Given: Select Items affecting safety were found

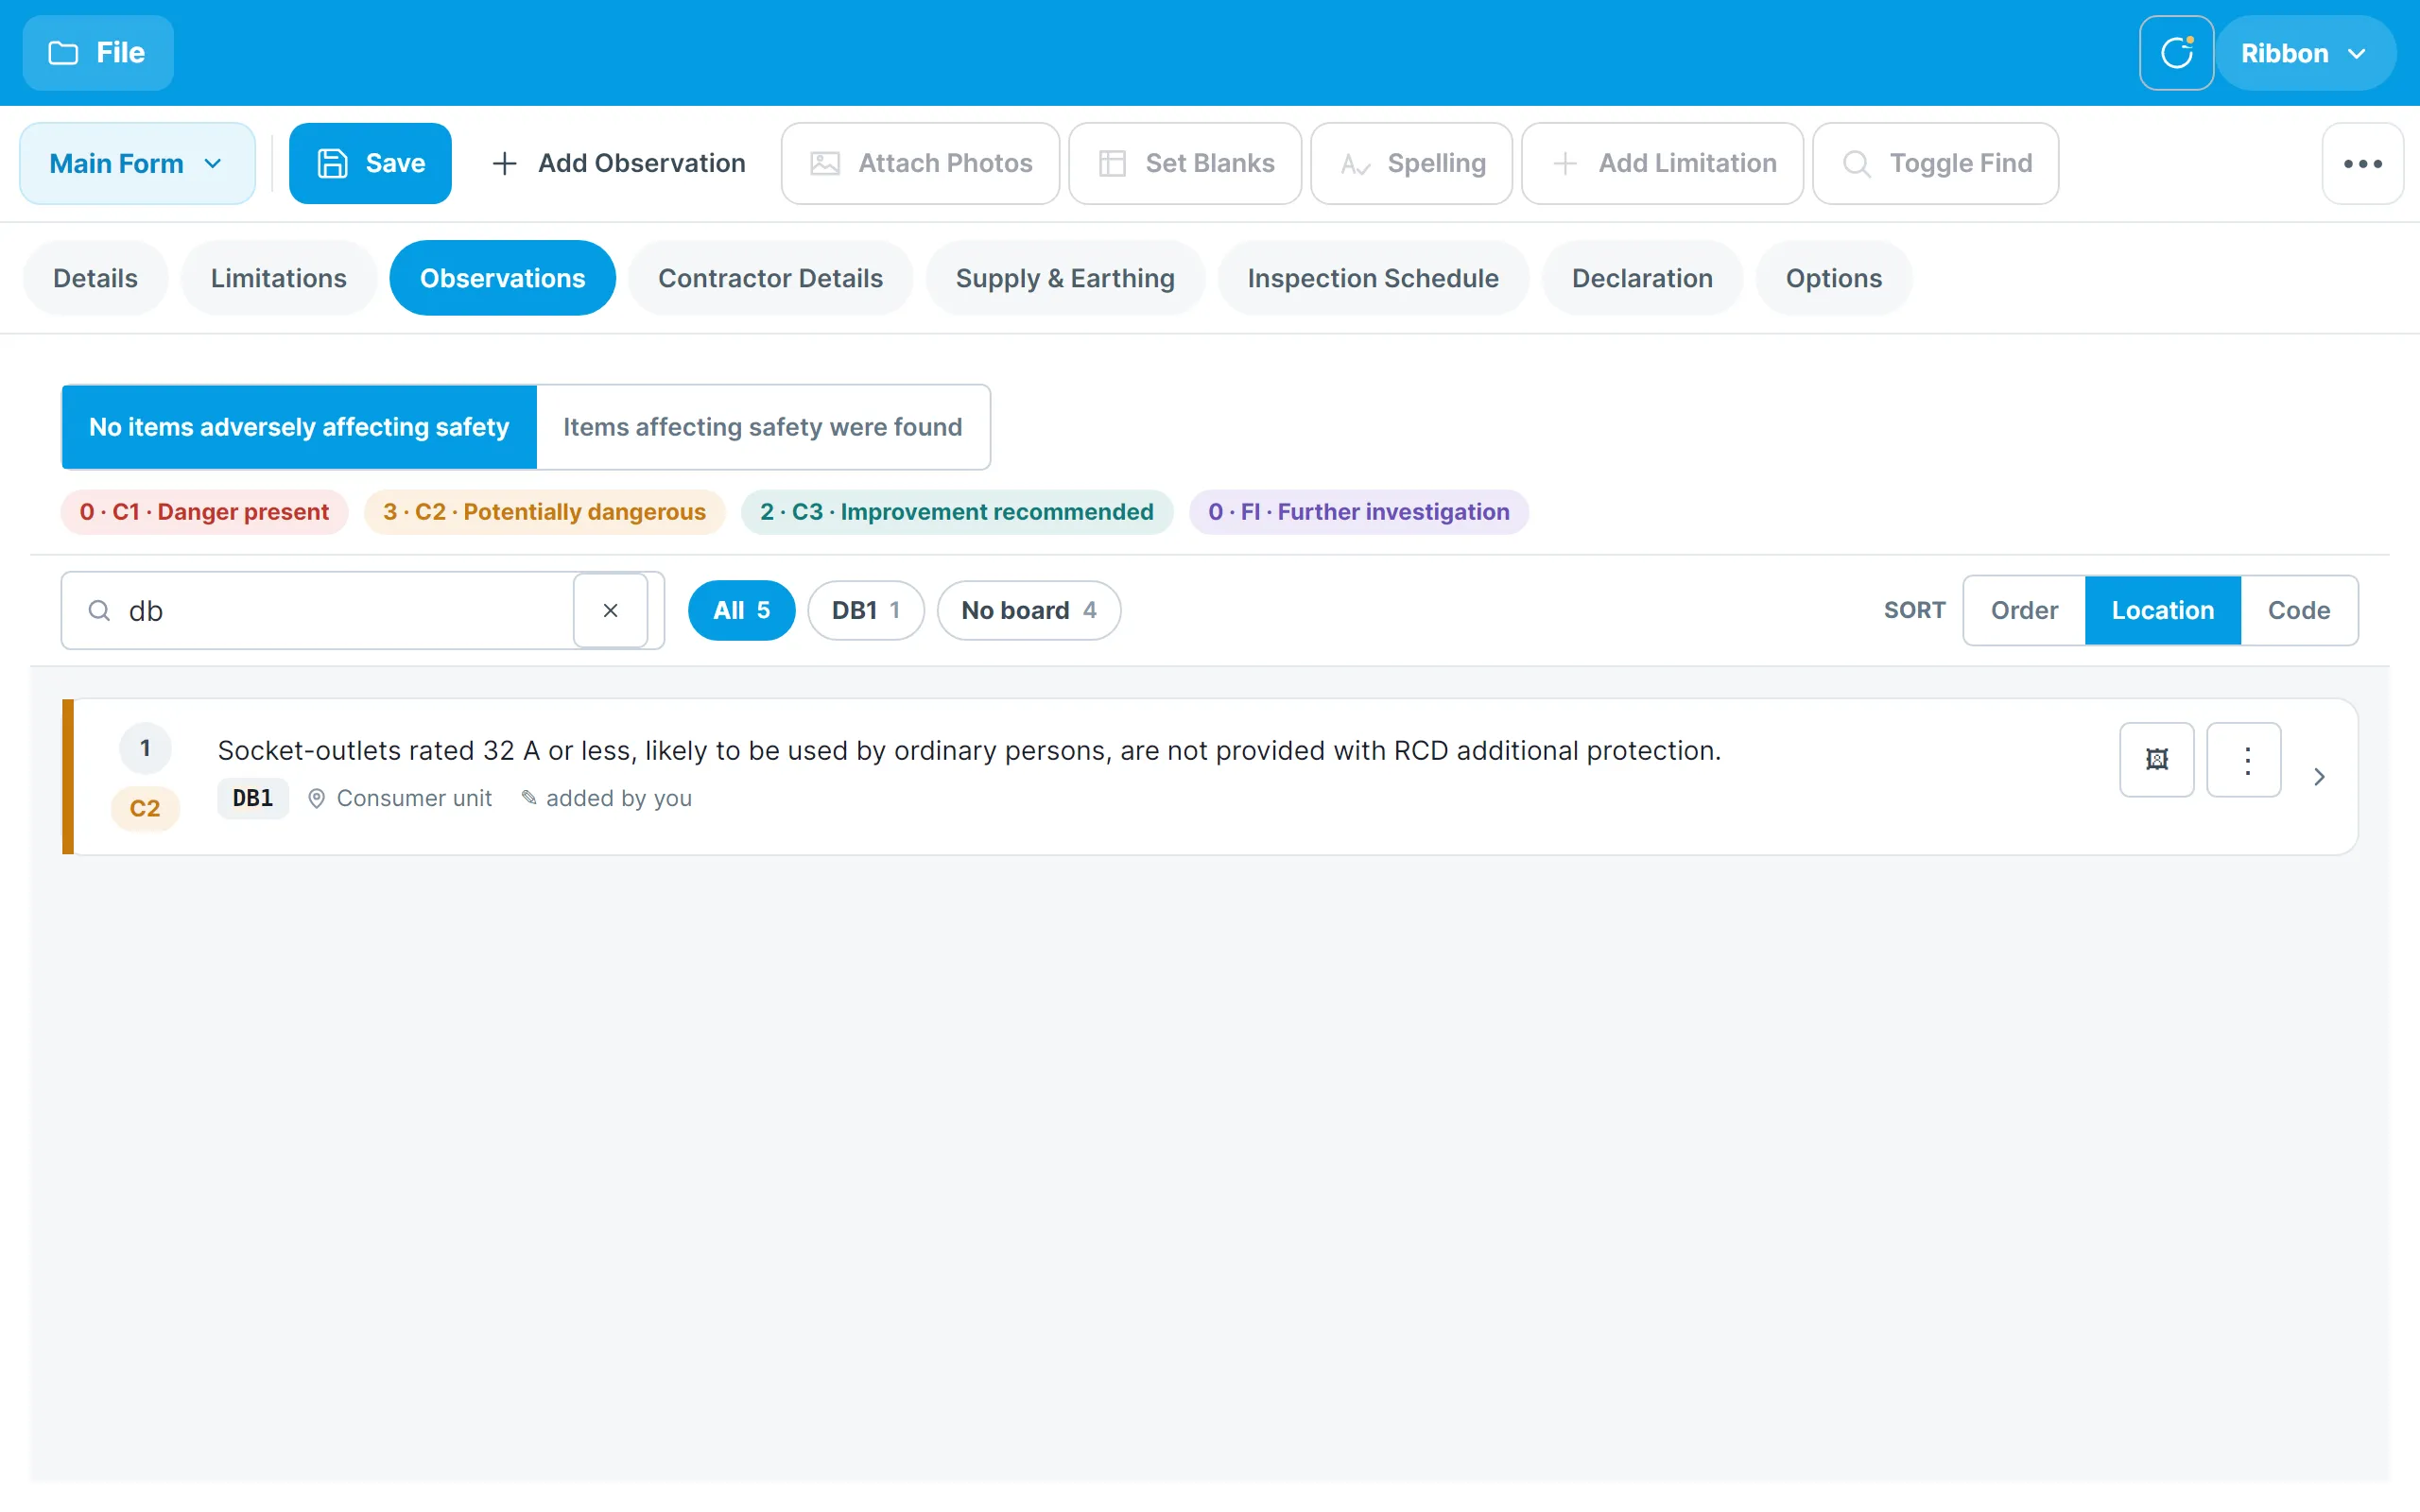Looking at the screenshot, I should click(x=763, y=427).
